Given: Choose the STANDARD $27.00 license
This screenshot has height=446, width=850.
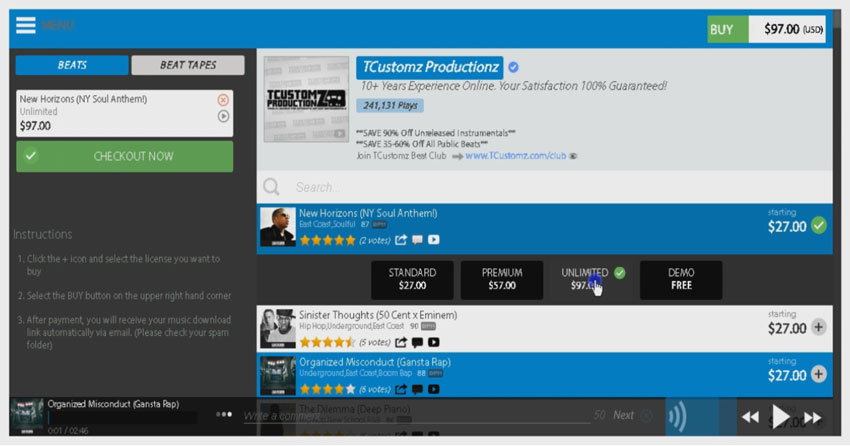Looking at the screenshot, I should point(412,280).
